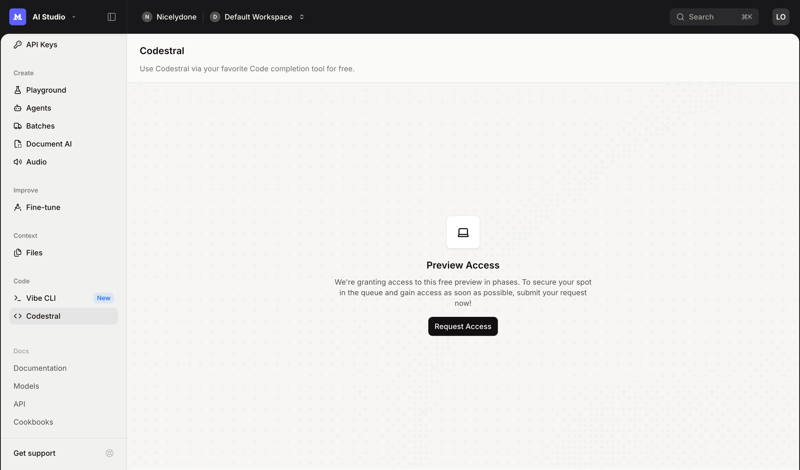The image size is (800, 470).
Task: Open the Files page
Action: pyautogui.click(x=34, y=253)
